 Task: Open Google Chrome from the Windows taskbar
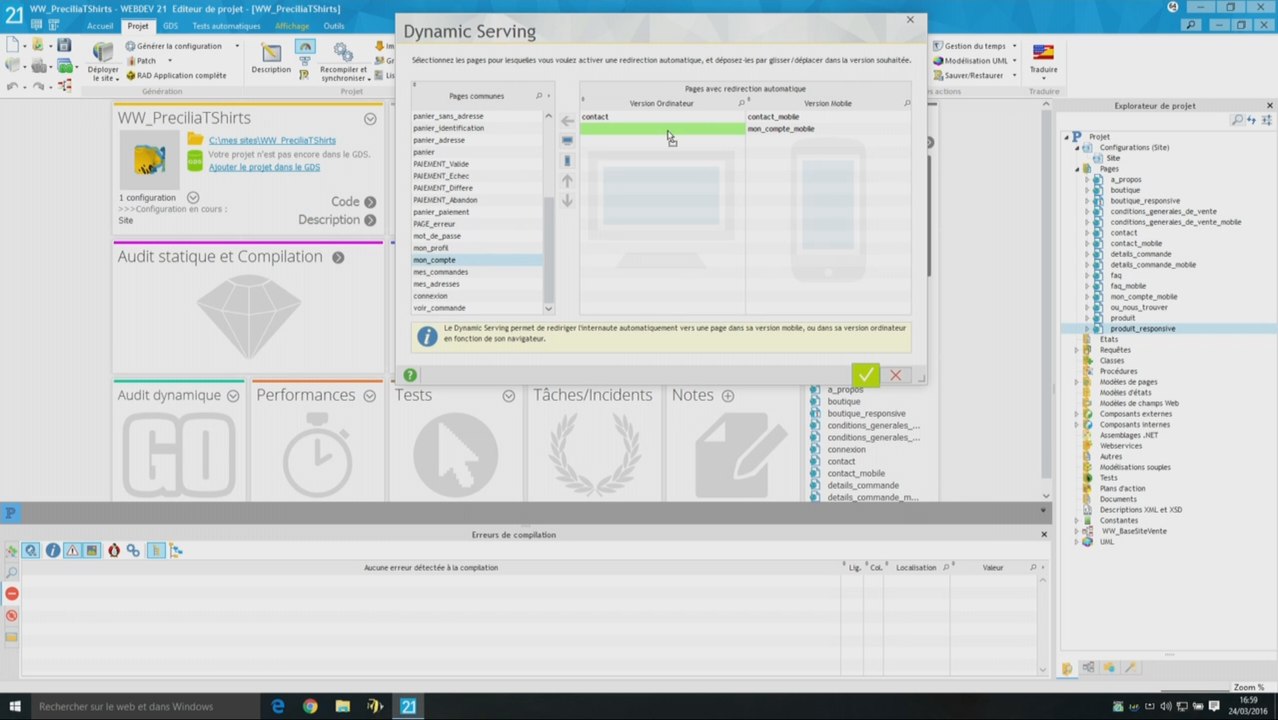coord(310,706)
